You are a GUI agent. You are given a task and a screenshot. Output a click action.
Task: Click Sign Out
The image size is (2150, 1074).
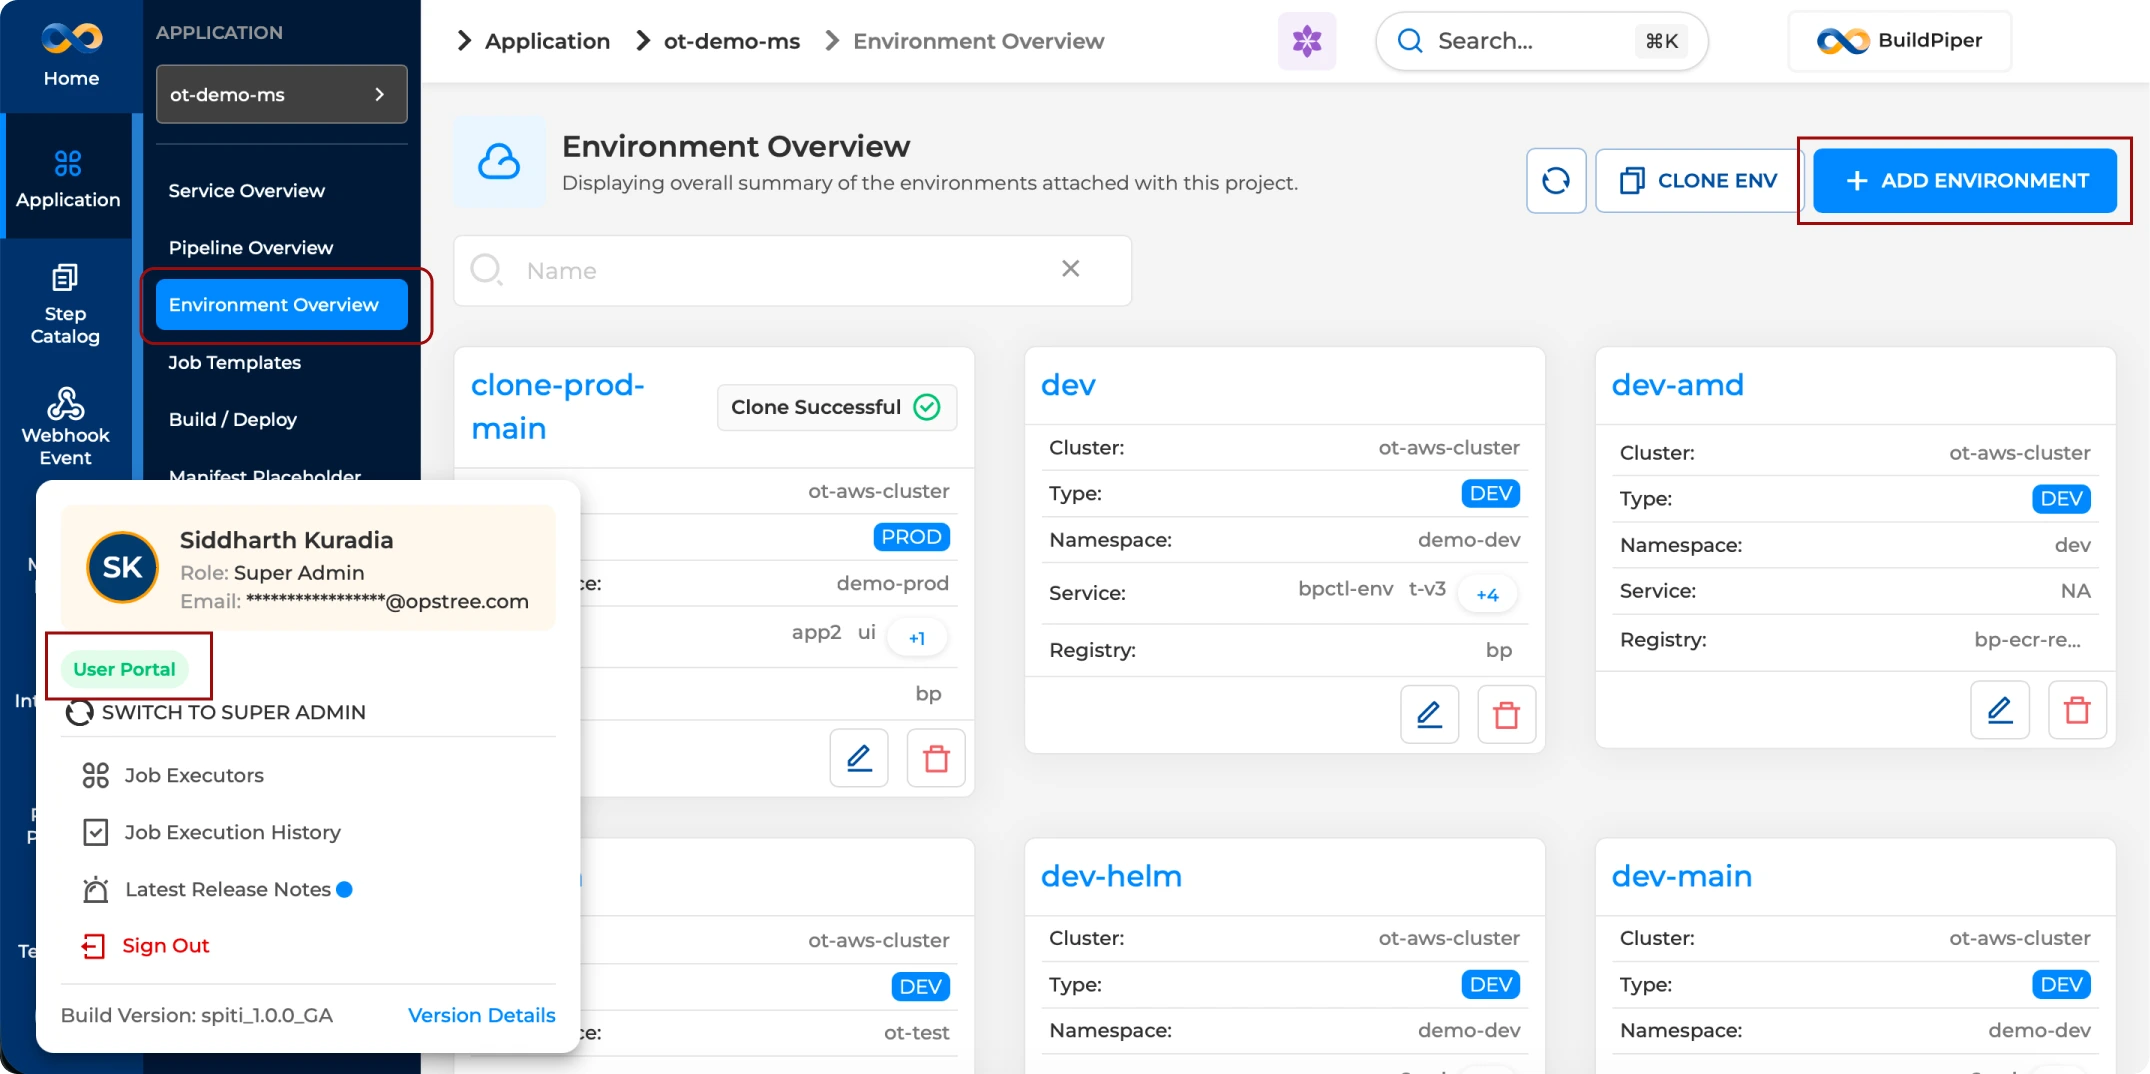(166, 946)
